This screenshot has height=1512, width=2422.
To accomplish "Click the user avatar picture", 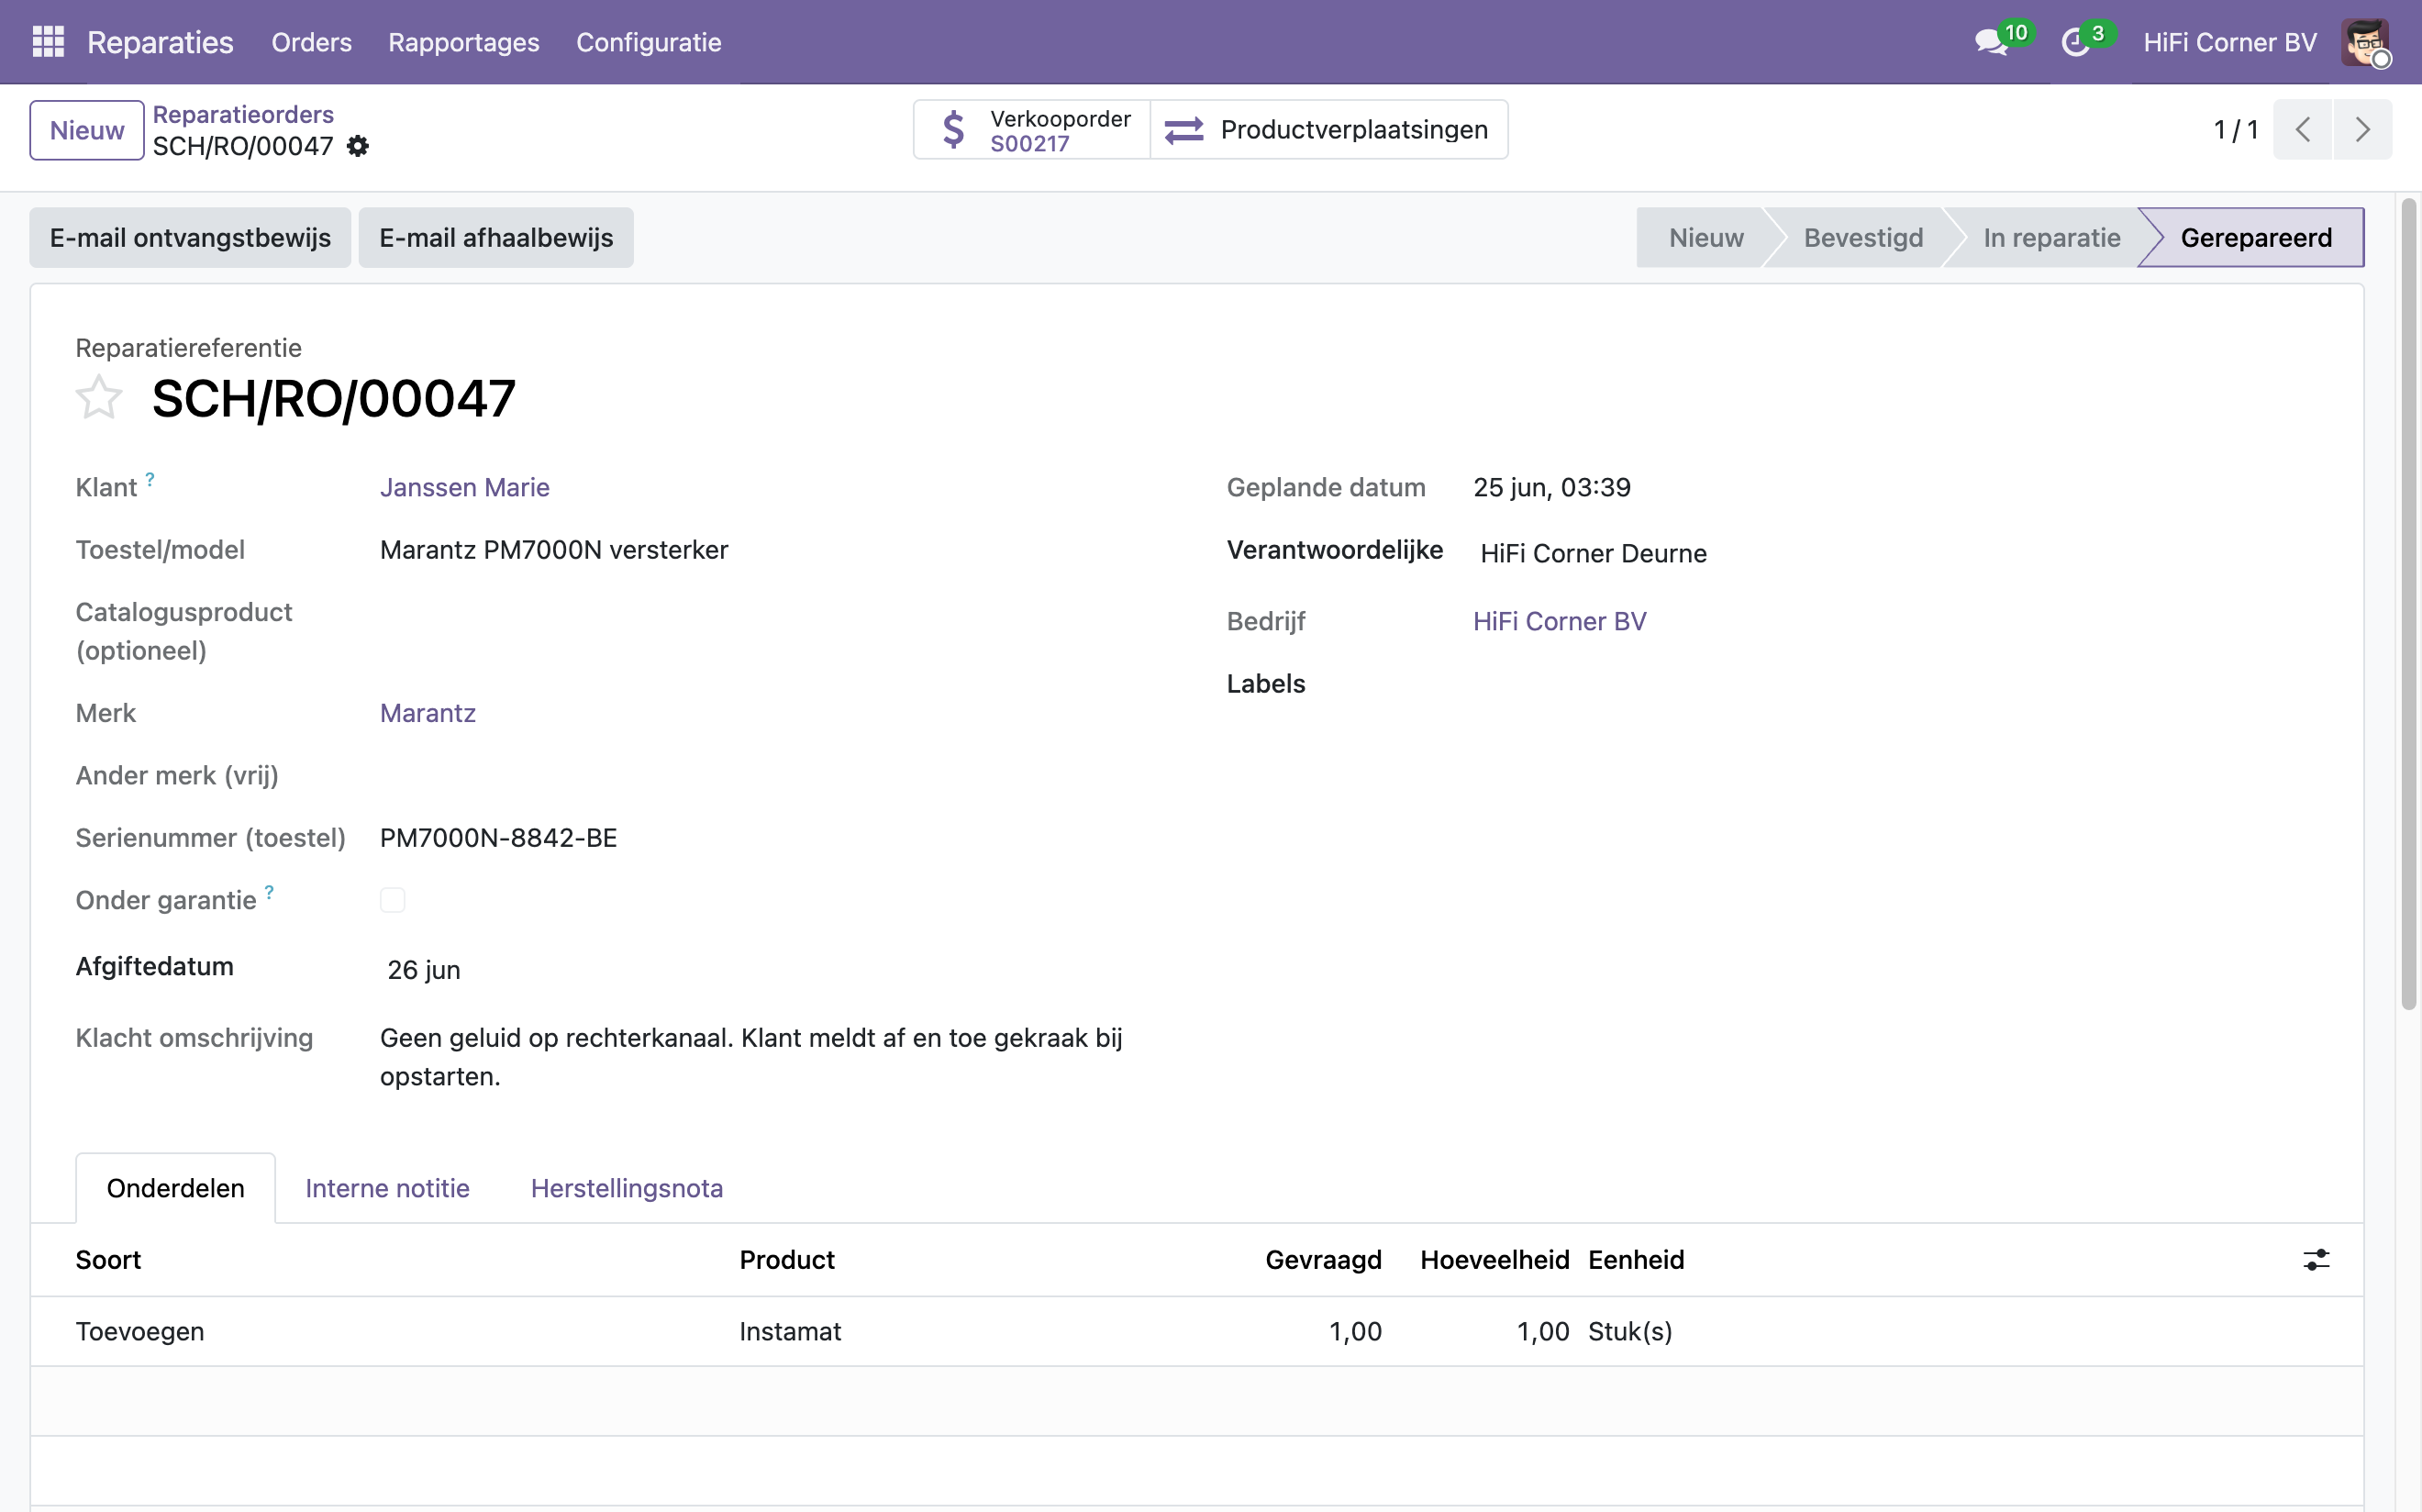I will 2365,42.
